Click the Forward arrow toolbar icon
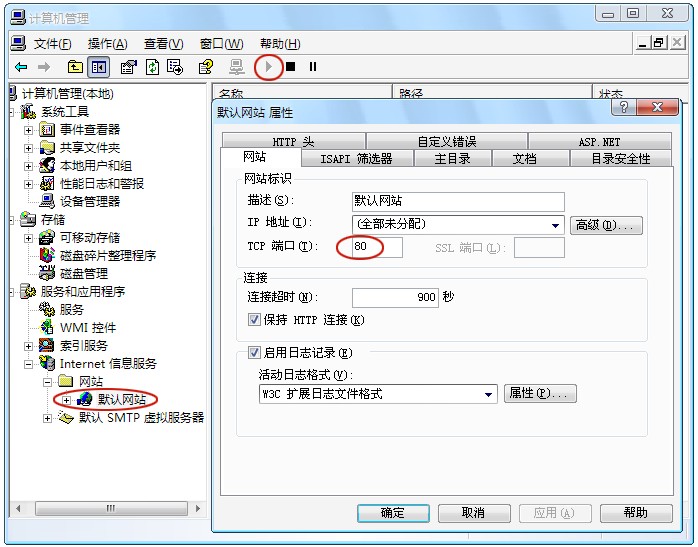The image size is (698, 547). [x=44, y=67]
